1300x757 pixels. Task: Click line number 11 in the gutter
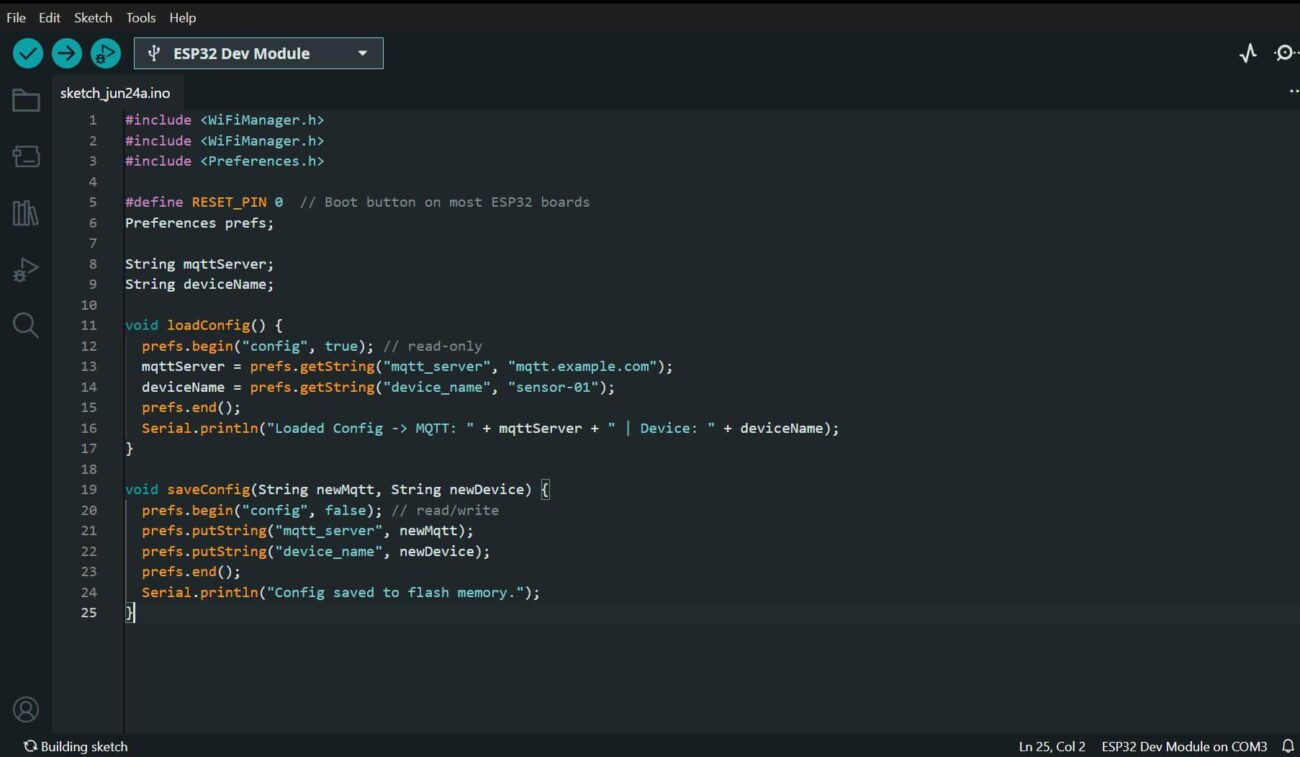(89, 325)
